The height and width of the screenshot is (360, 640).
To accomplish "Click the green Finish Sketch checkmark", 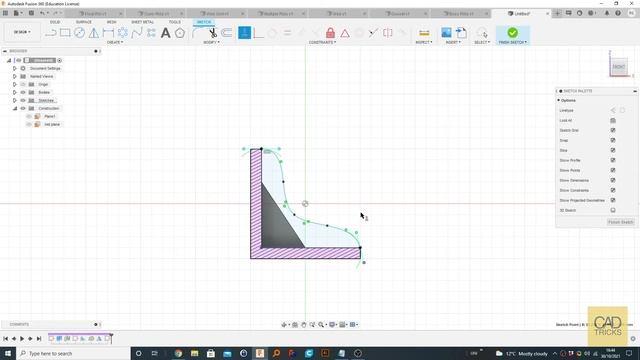I will click(x=513, y=33).
